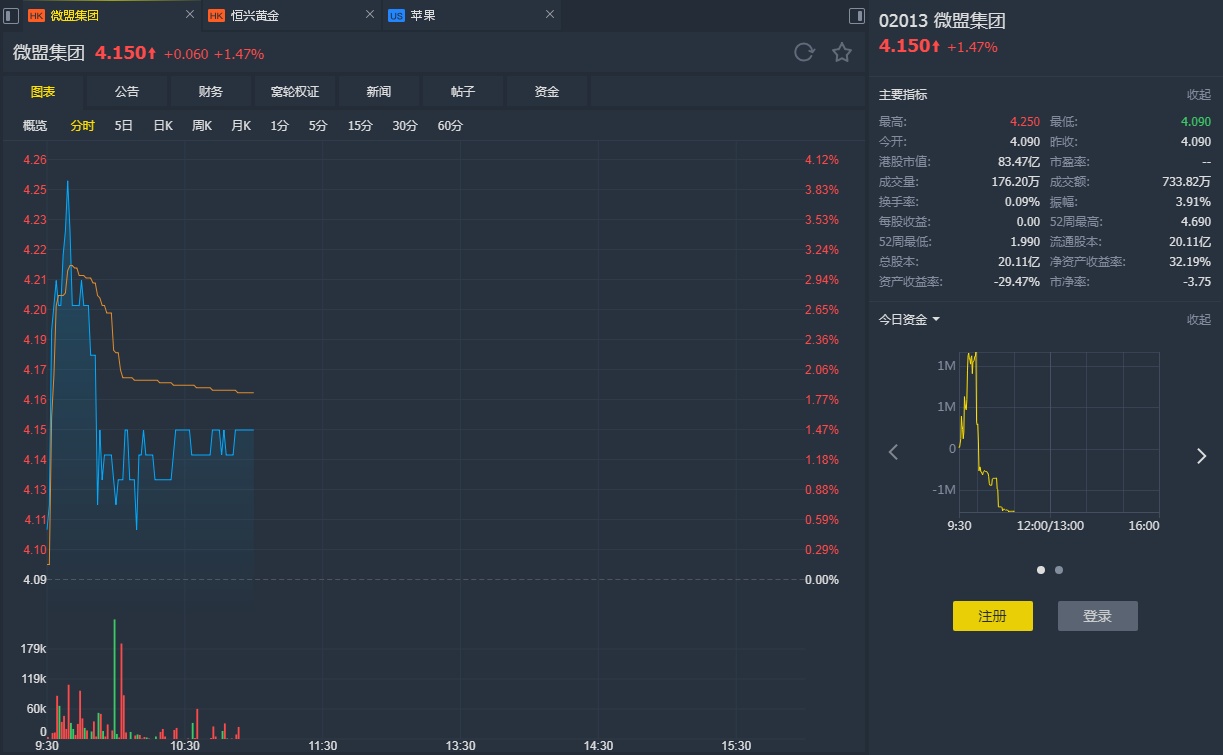Select the second carousel page dot
1223x755 pixels.
(1059, 570)
